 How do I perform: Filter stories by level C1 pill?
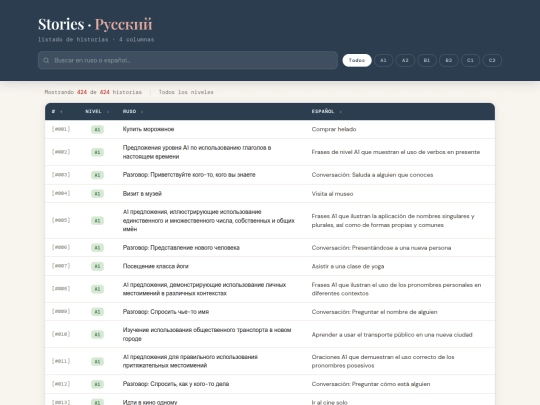tap(470, 60)
